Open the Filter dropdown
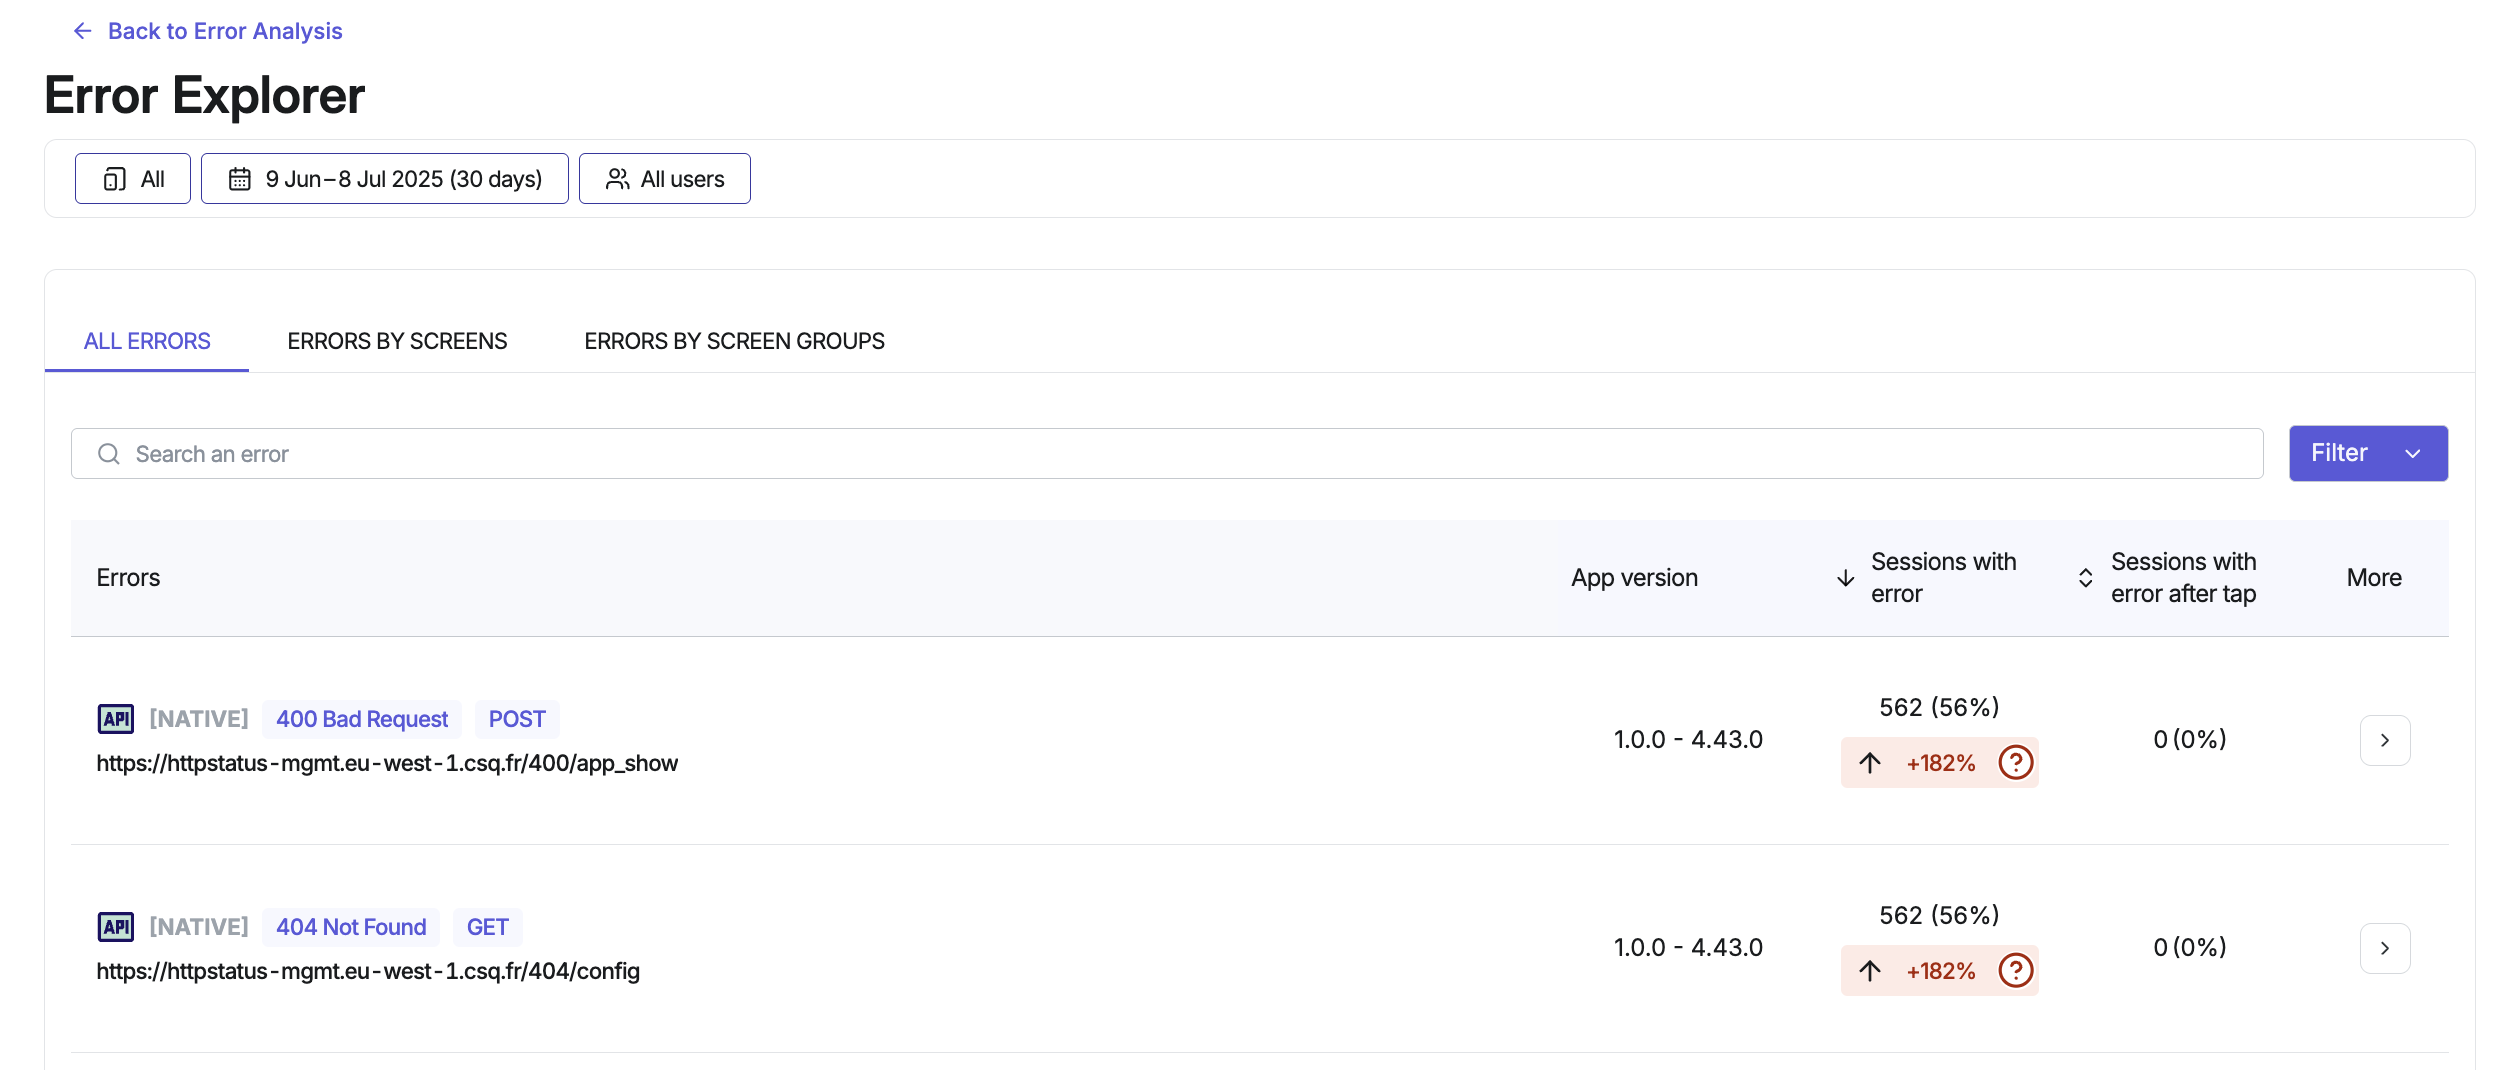 [x=2368, y=453]
